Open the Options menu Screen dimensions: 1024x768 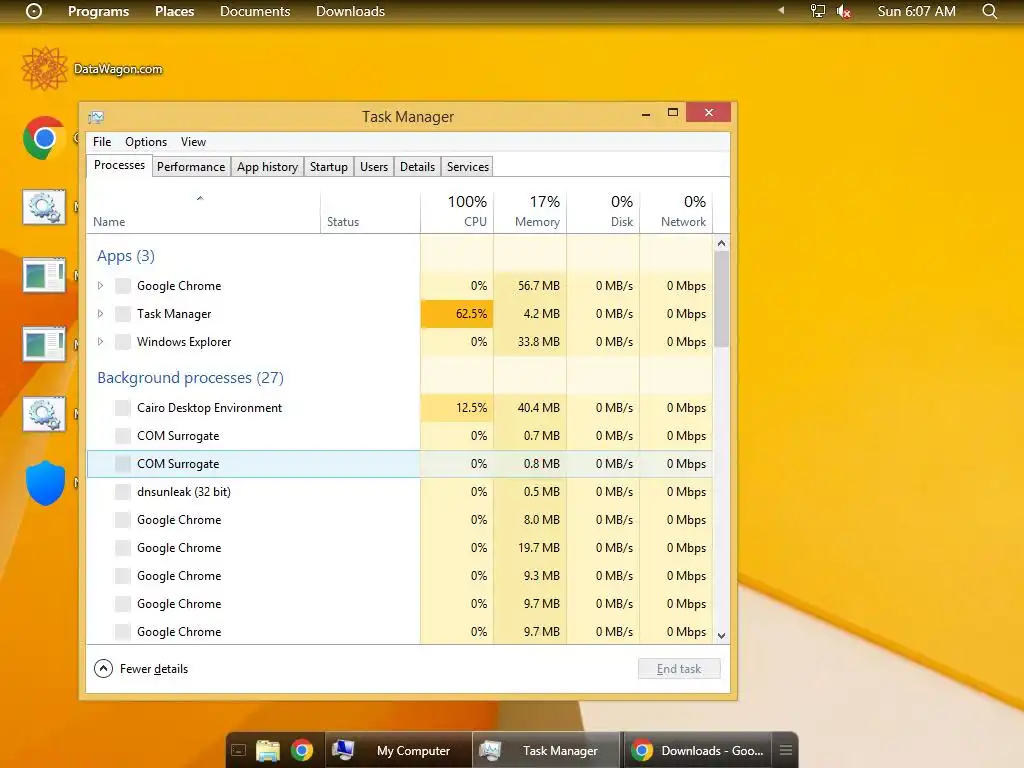coord(146,142)
